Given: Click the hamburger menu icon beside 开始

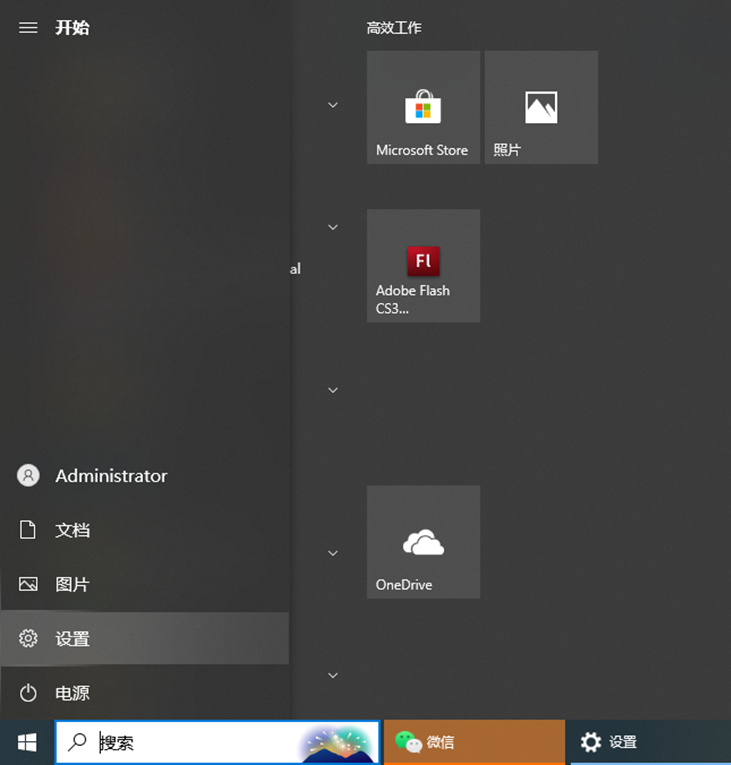Looking at the screenshot, I should (x=28, y=28).
